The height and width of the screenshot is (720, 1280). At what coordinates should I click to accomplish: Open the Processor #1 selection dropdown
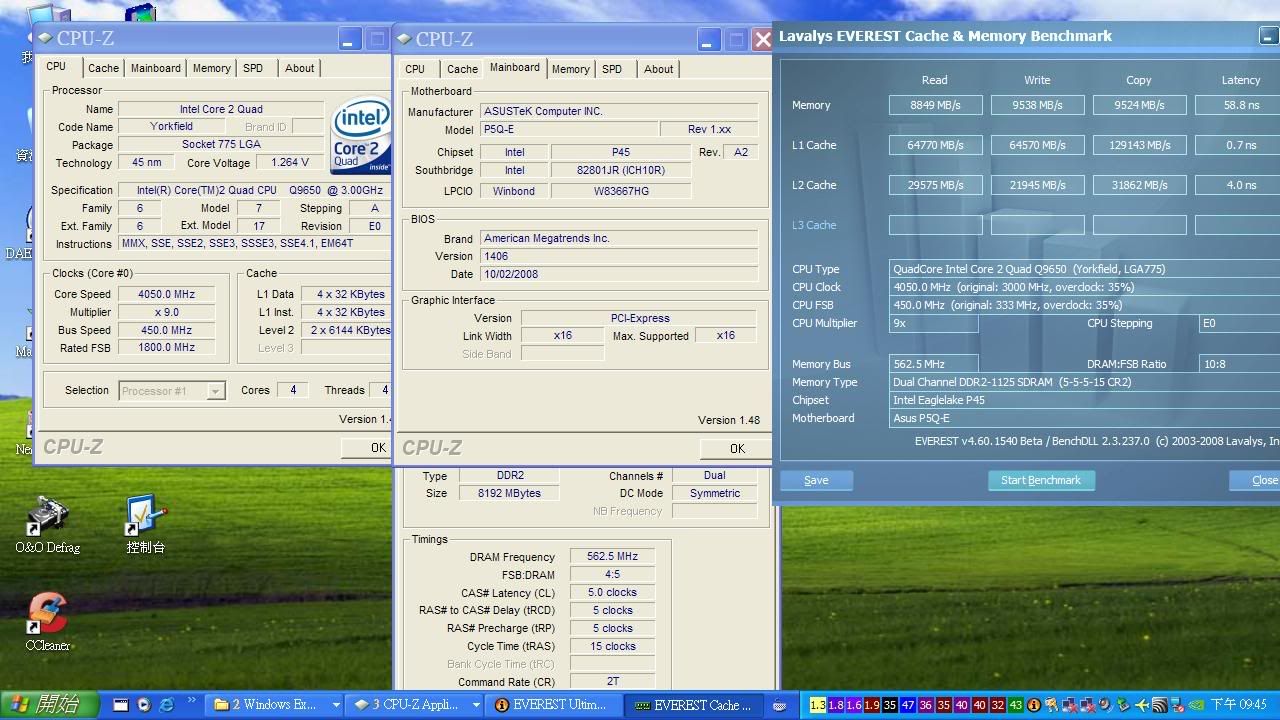[x=215, y=391]
